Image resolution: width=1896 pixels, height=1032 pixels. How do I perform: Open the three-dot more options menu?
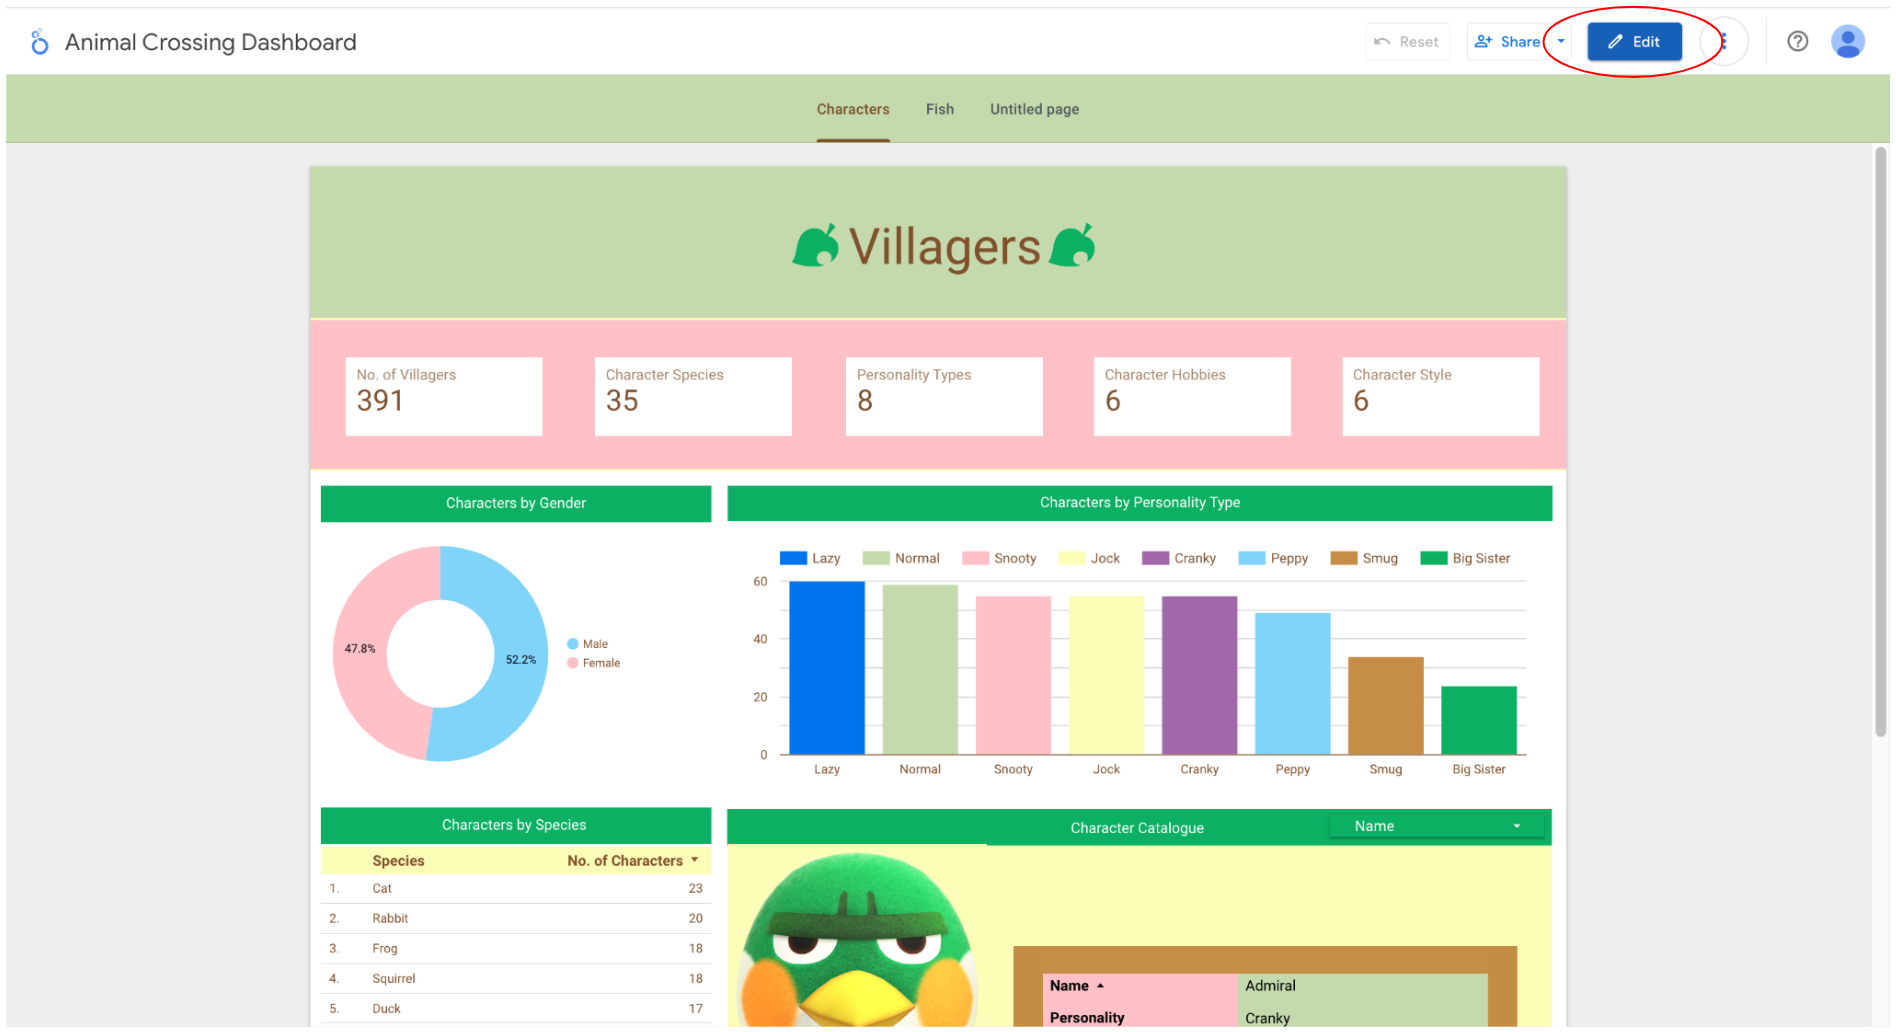tap(1724, 42)
